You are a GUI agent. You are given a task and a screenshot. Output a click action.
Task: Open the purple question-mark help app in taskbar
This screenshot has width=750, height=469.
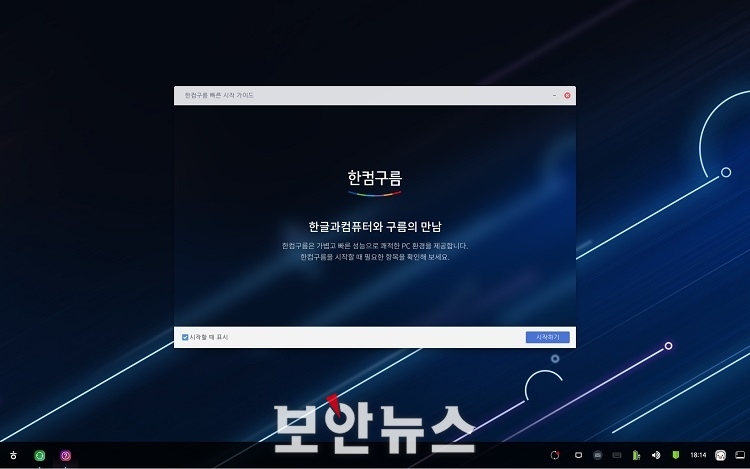click(x=66, y=456)
